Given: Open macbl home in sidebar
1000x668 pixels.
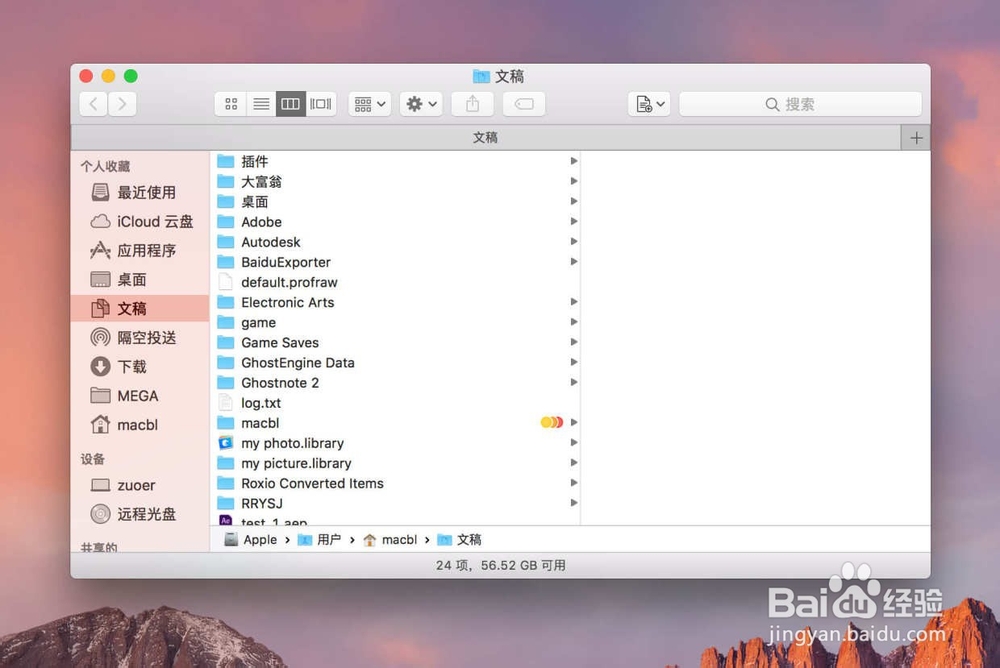Looking at the screenshot, I should (x=140, y=424).
